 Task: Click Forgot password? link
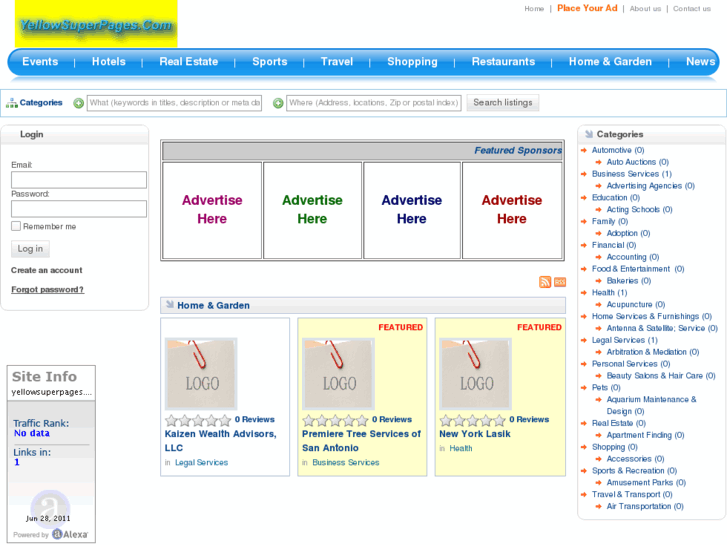(47, 289)
